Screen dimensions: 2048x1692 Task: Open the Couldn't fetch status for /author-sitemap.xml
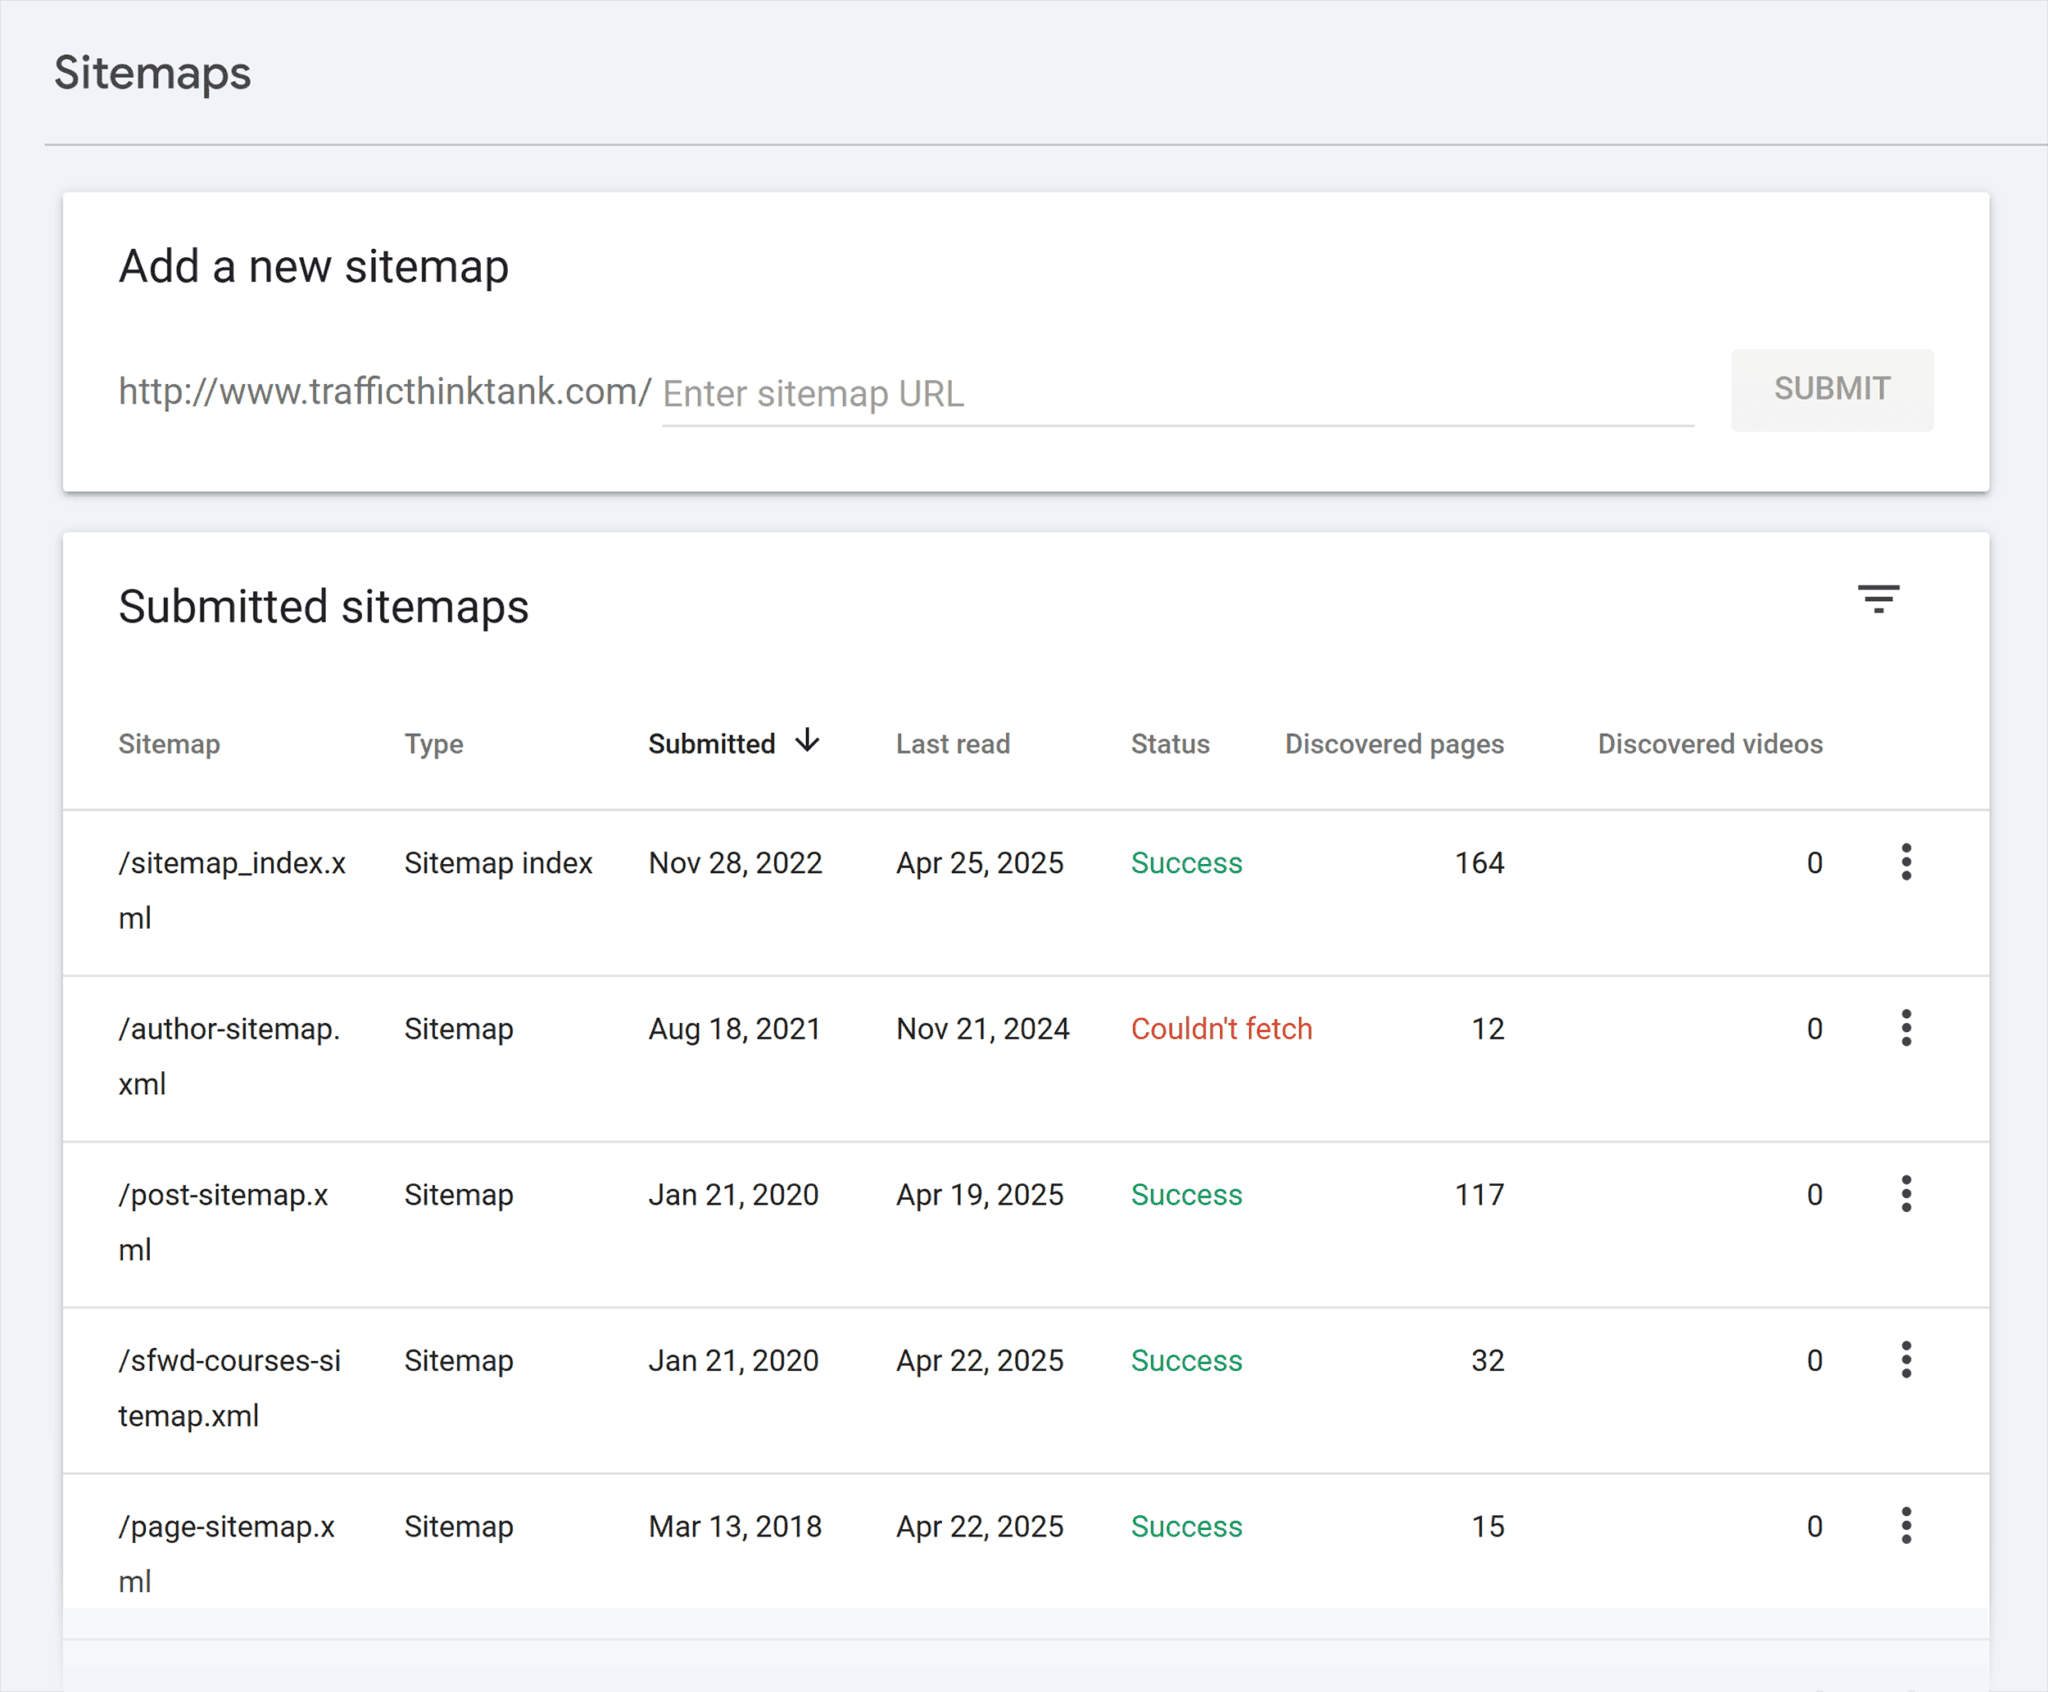[x=1221, y=1028]
